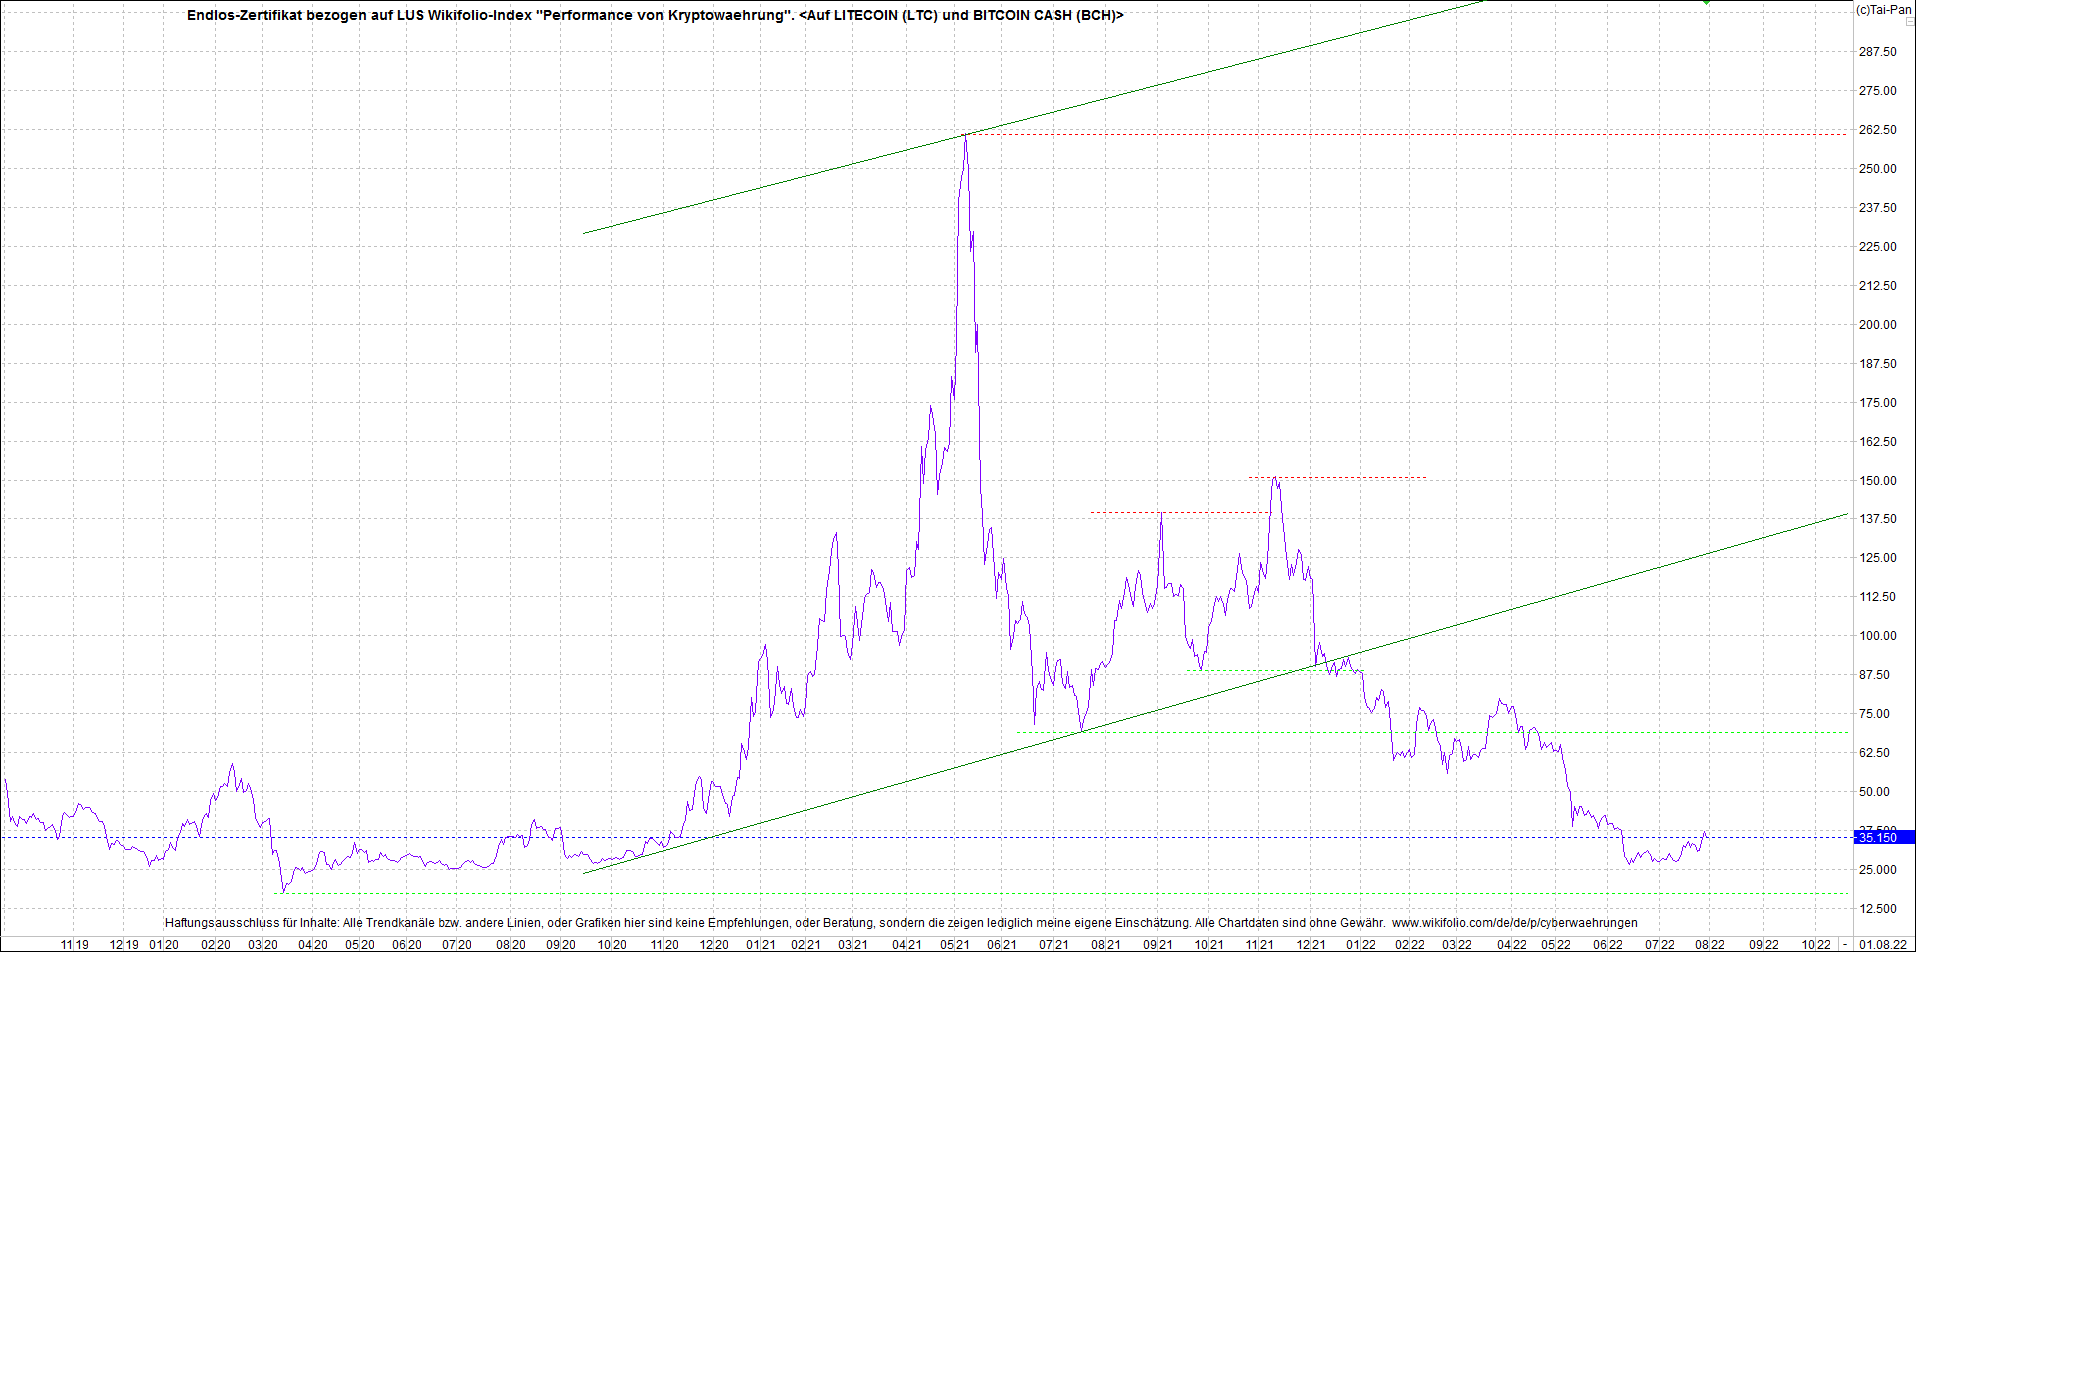The image size is (2100, 1394).
Task: Select the red dotted line at 262.50 peak
Action: (x=1400, y=134)
